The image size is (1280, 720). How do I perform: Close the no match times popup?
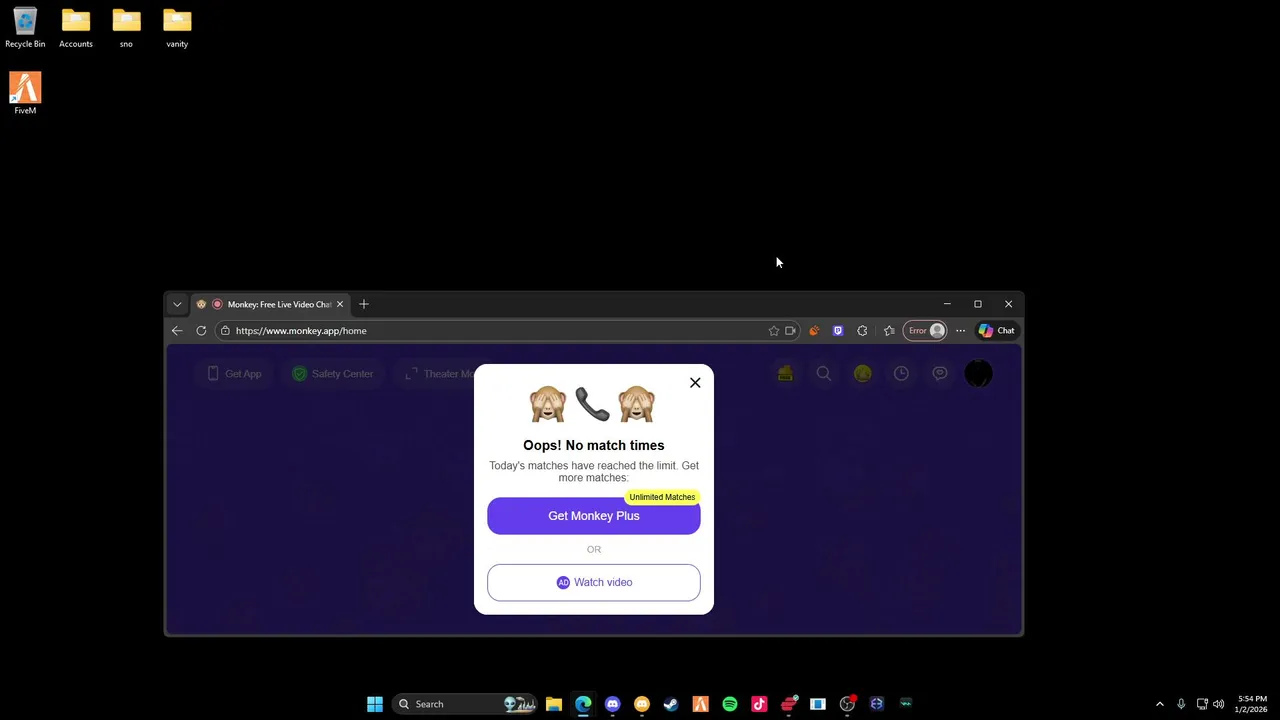pyautogui.click(x=695, y=383)
